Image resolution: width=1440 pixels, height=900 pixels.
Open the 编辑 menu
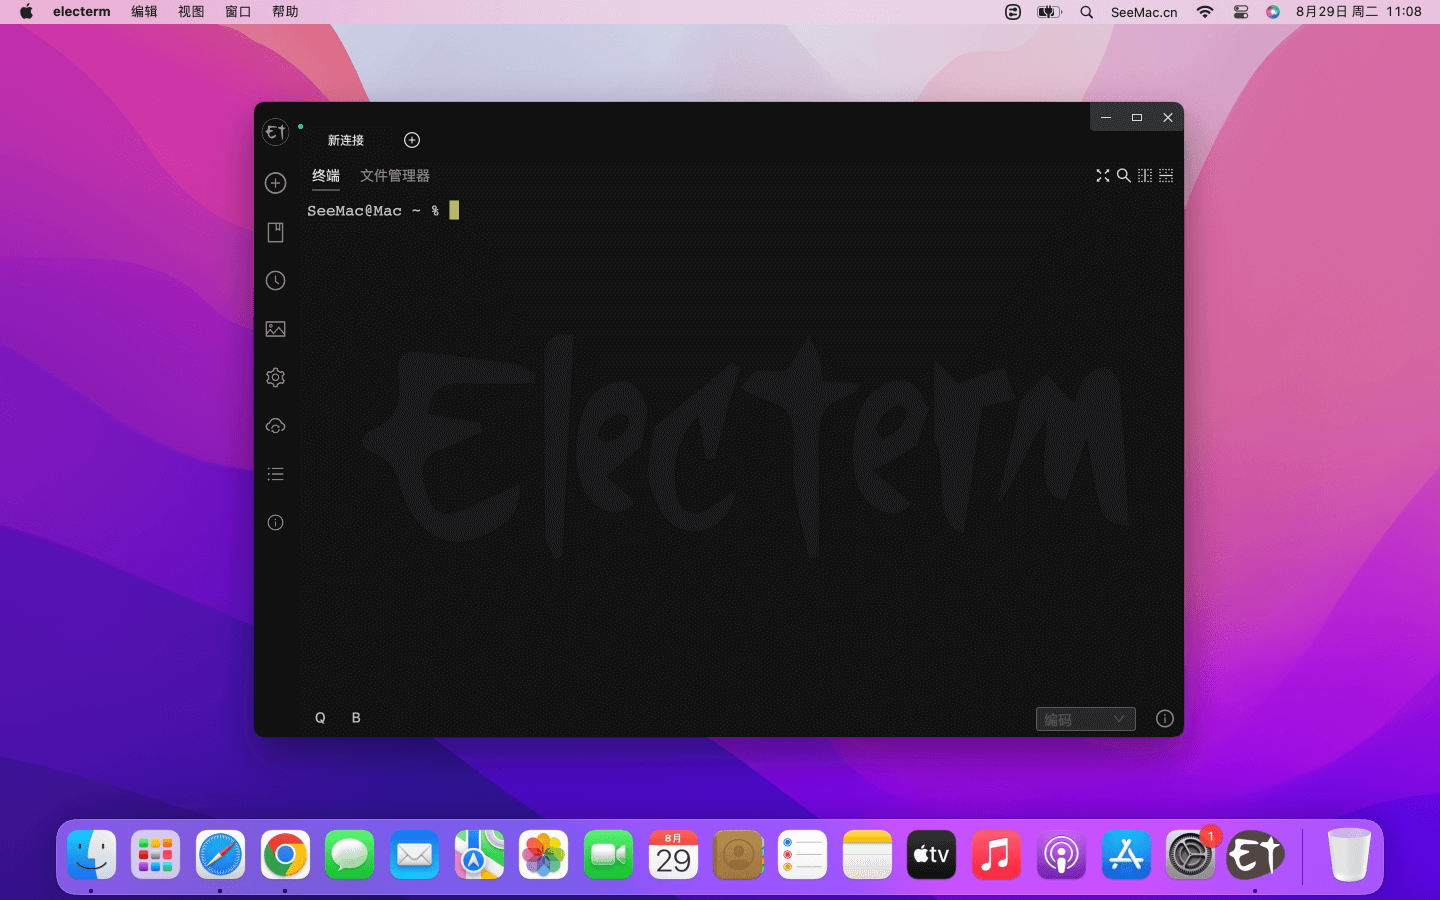coord(144,12)
